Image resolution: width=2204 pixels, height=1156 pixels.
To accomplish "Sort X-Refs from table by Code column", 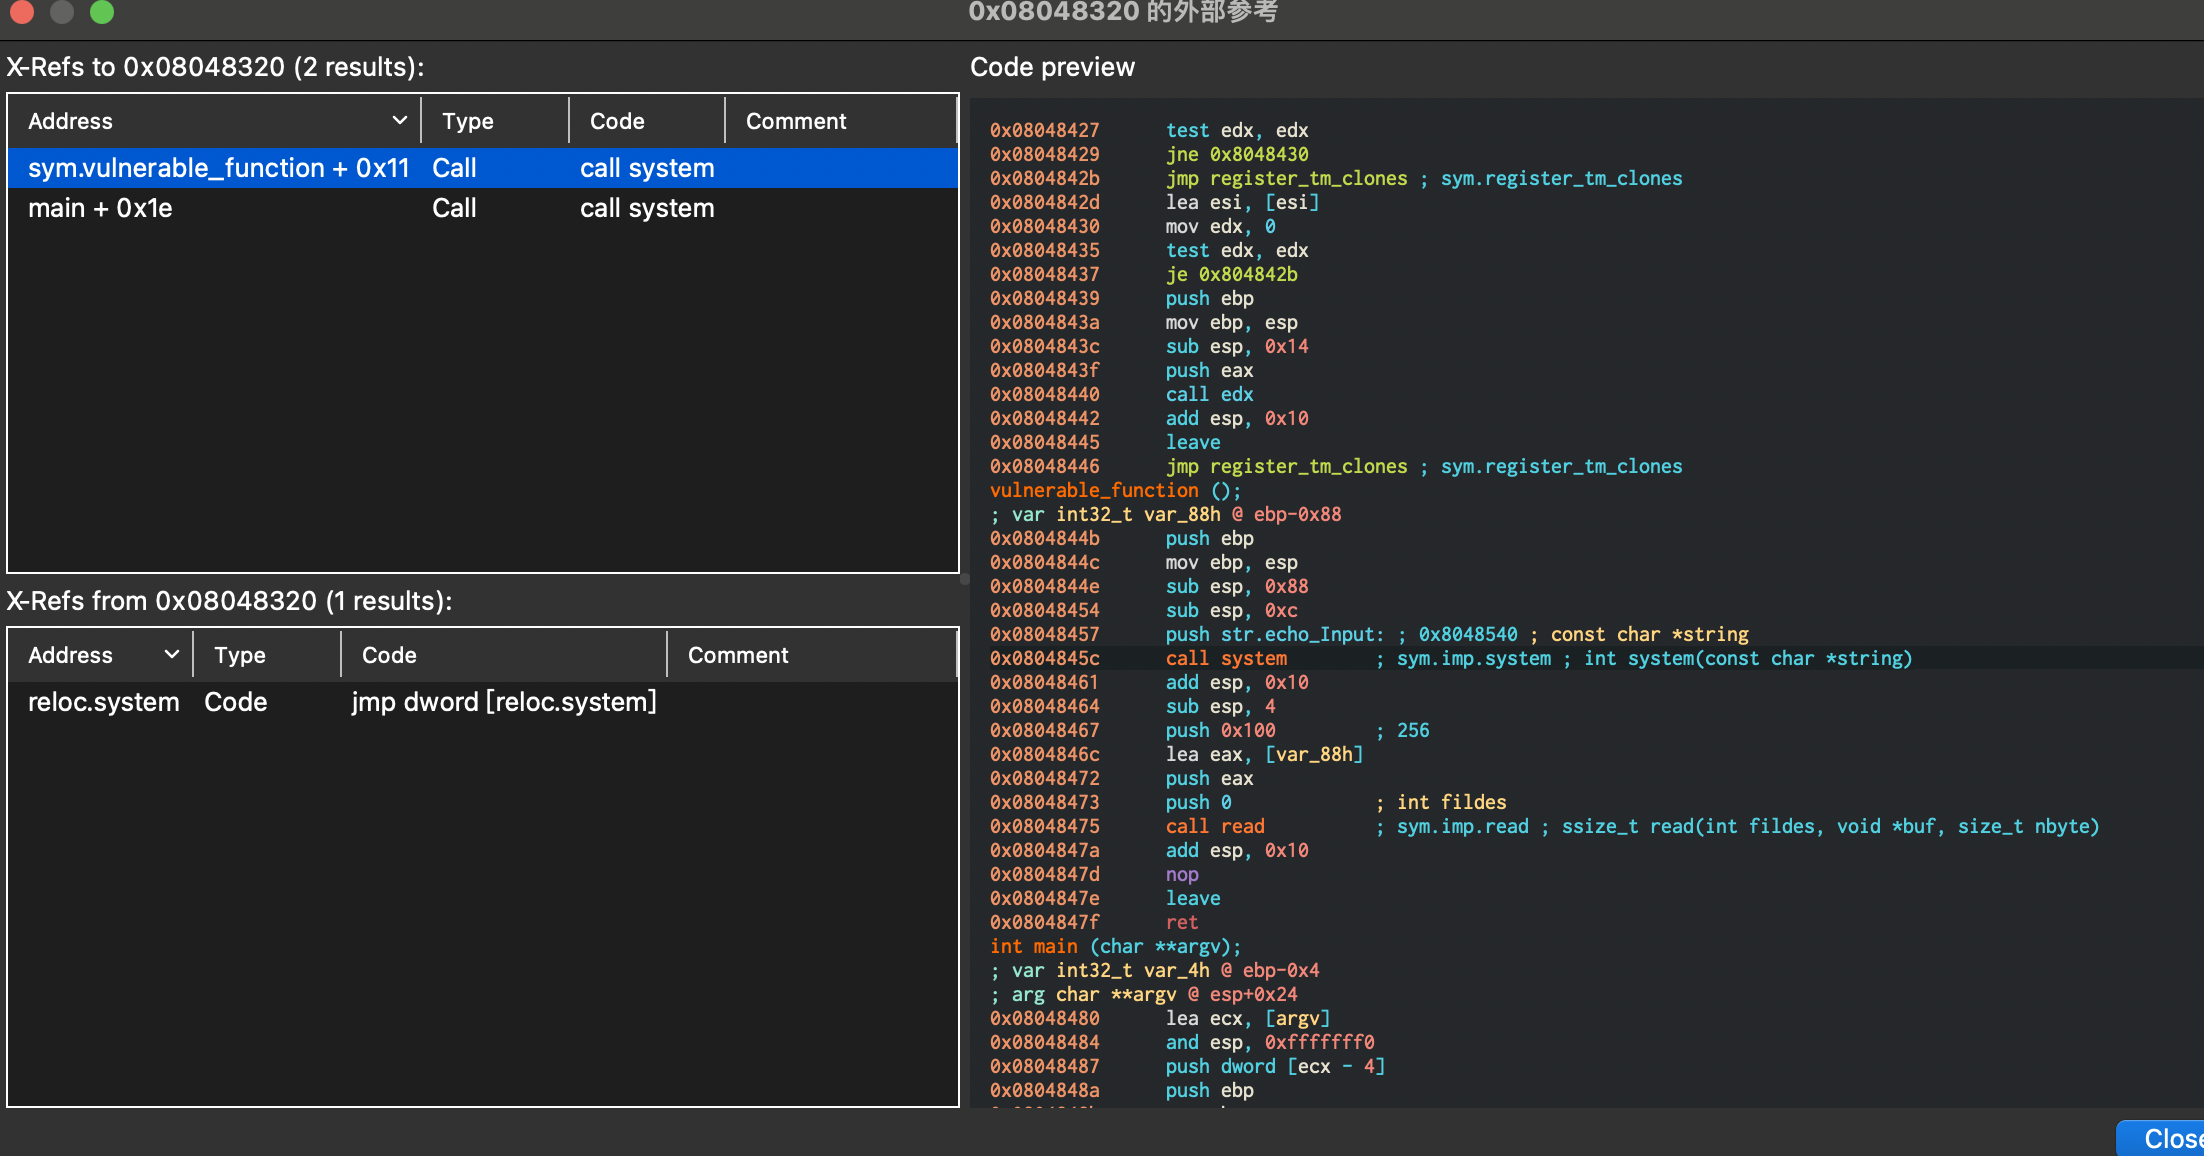I will point(389,655).
